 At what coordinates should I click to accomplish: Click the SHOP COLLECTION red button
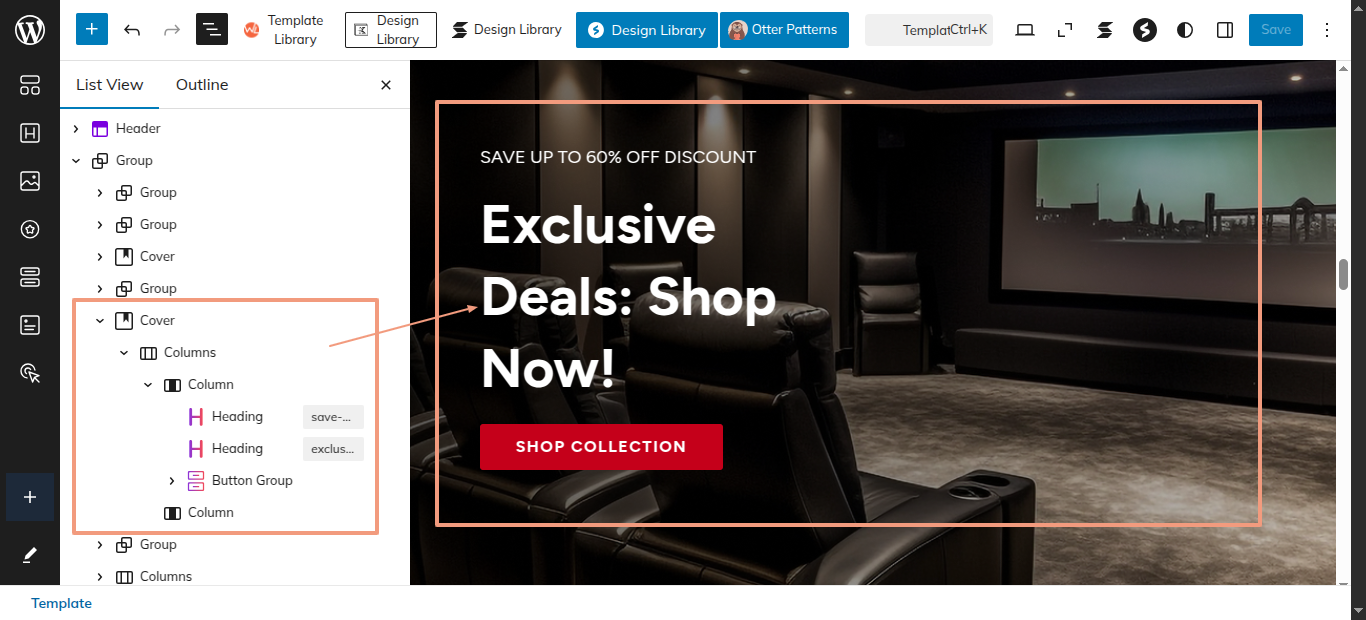[x=601, y=447]
